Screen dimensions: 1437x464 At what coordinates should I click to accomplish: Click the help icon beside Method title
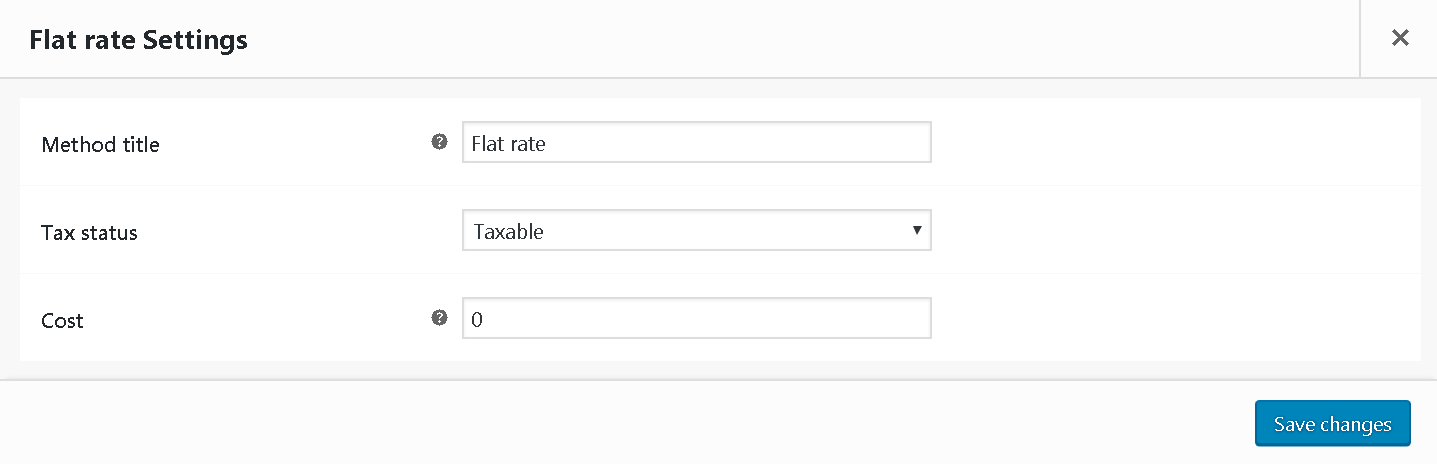point(439,142)
